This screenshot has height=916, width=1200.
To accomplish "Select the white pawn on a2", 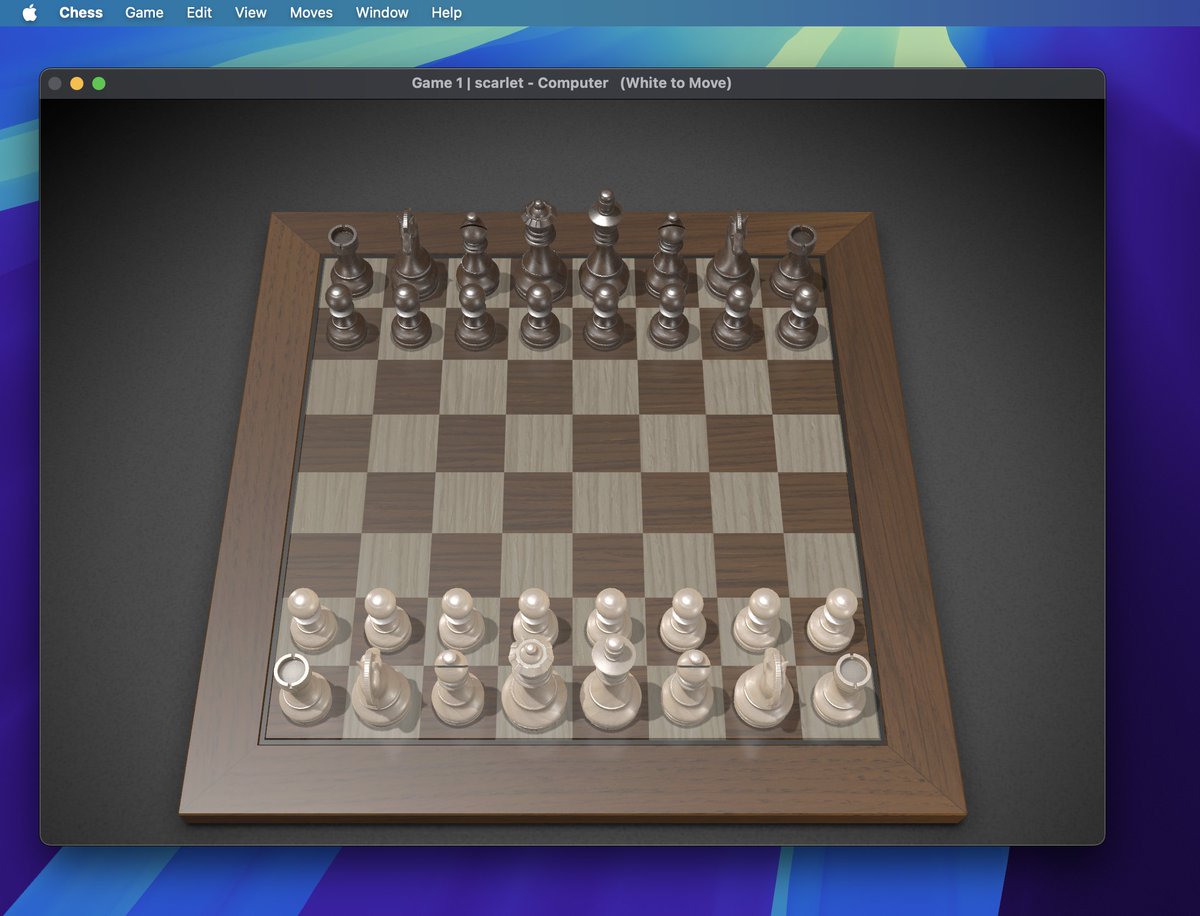I will 312,620.
